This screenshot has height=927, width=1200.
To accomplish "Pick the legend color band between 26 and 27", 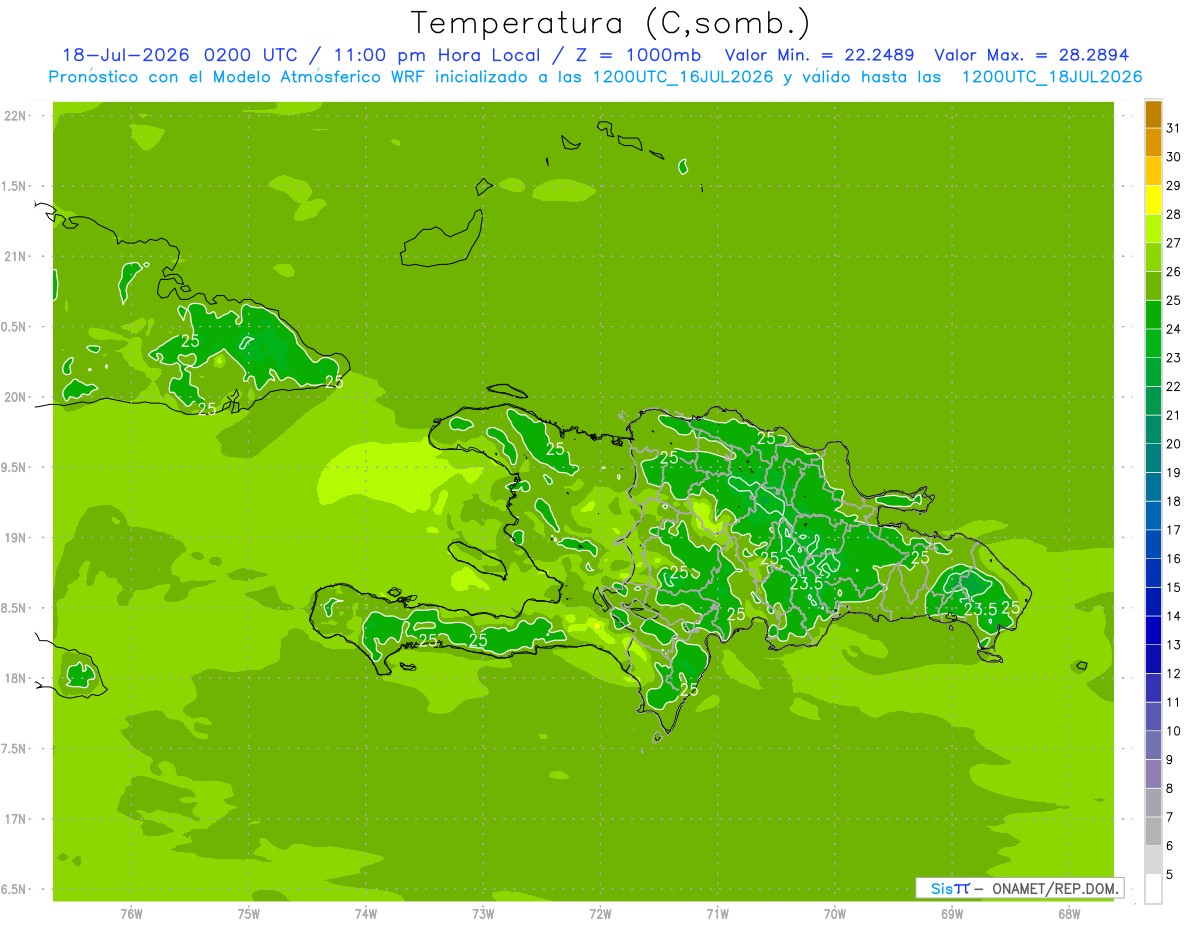I will point(1153,257).
